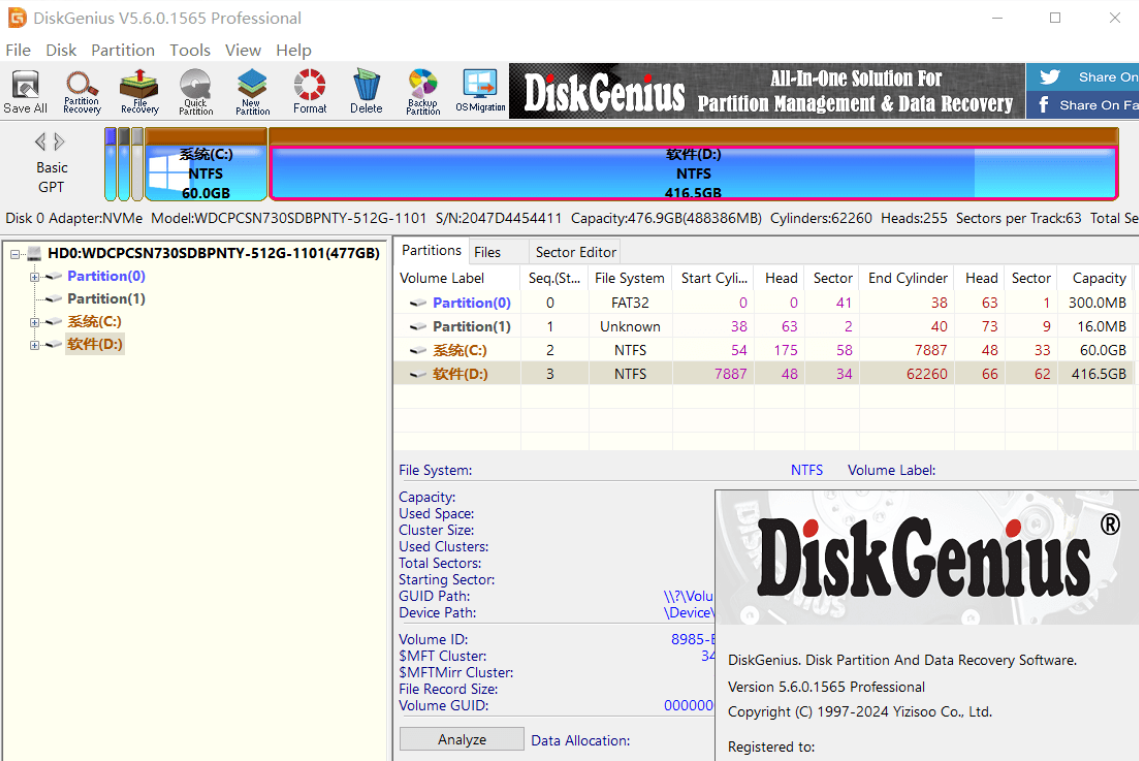This screenshot has height=761, width=1139.
Task: Click the Data Allocation label
Action: pos(580,741)
